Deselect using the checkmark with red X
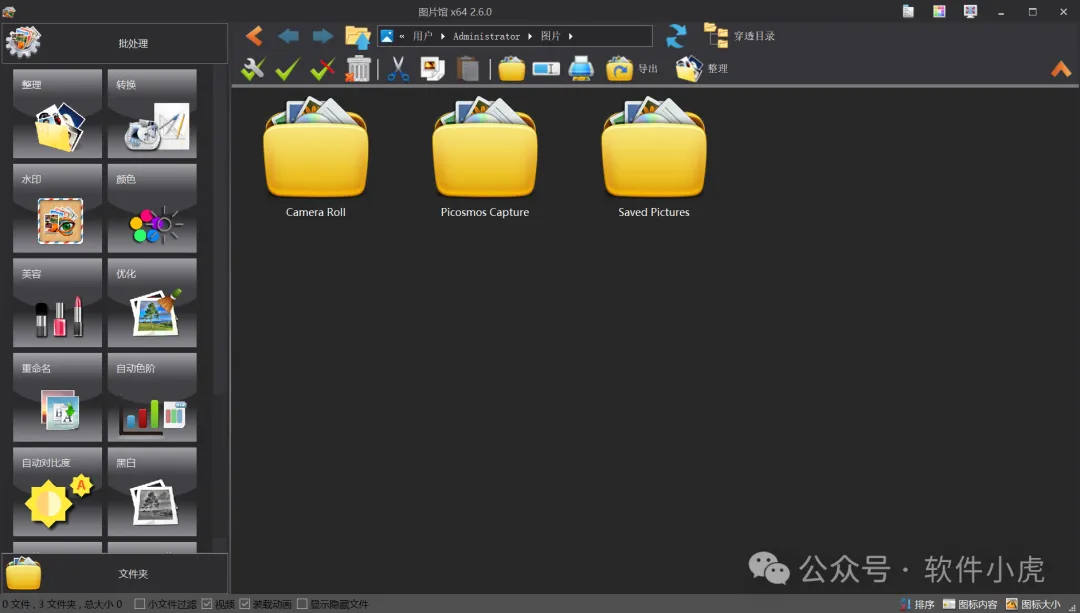Viewport: 1080px width, 613px height. click(322, 69)
